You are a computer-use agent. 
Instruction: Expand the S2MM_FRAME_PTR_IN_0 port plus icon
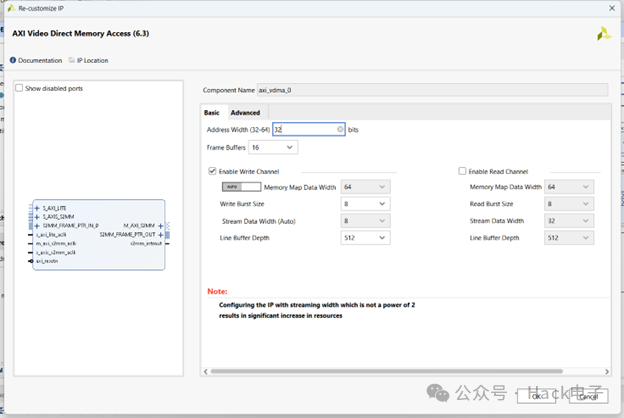pos(37,226)
